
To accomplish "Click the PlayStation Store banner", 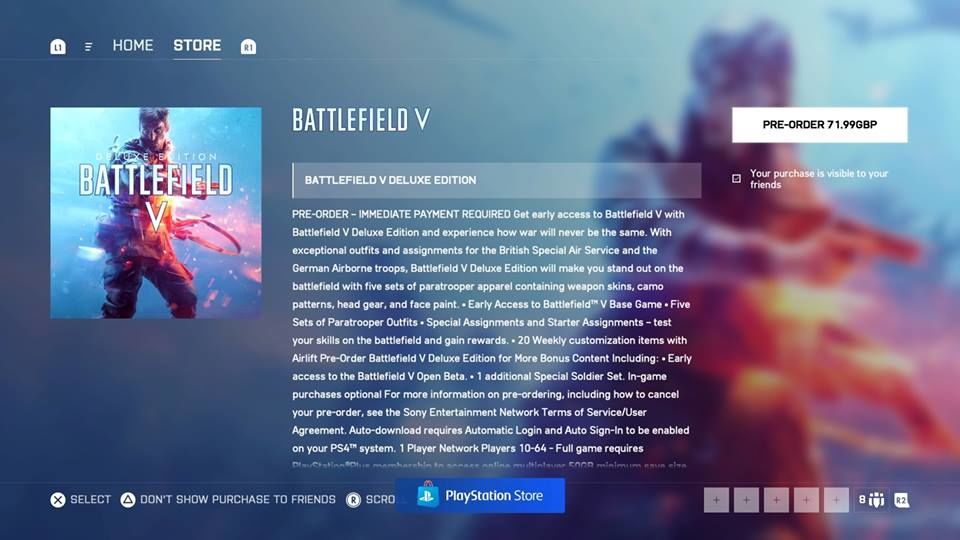I will tap(480, 496).
